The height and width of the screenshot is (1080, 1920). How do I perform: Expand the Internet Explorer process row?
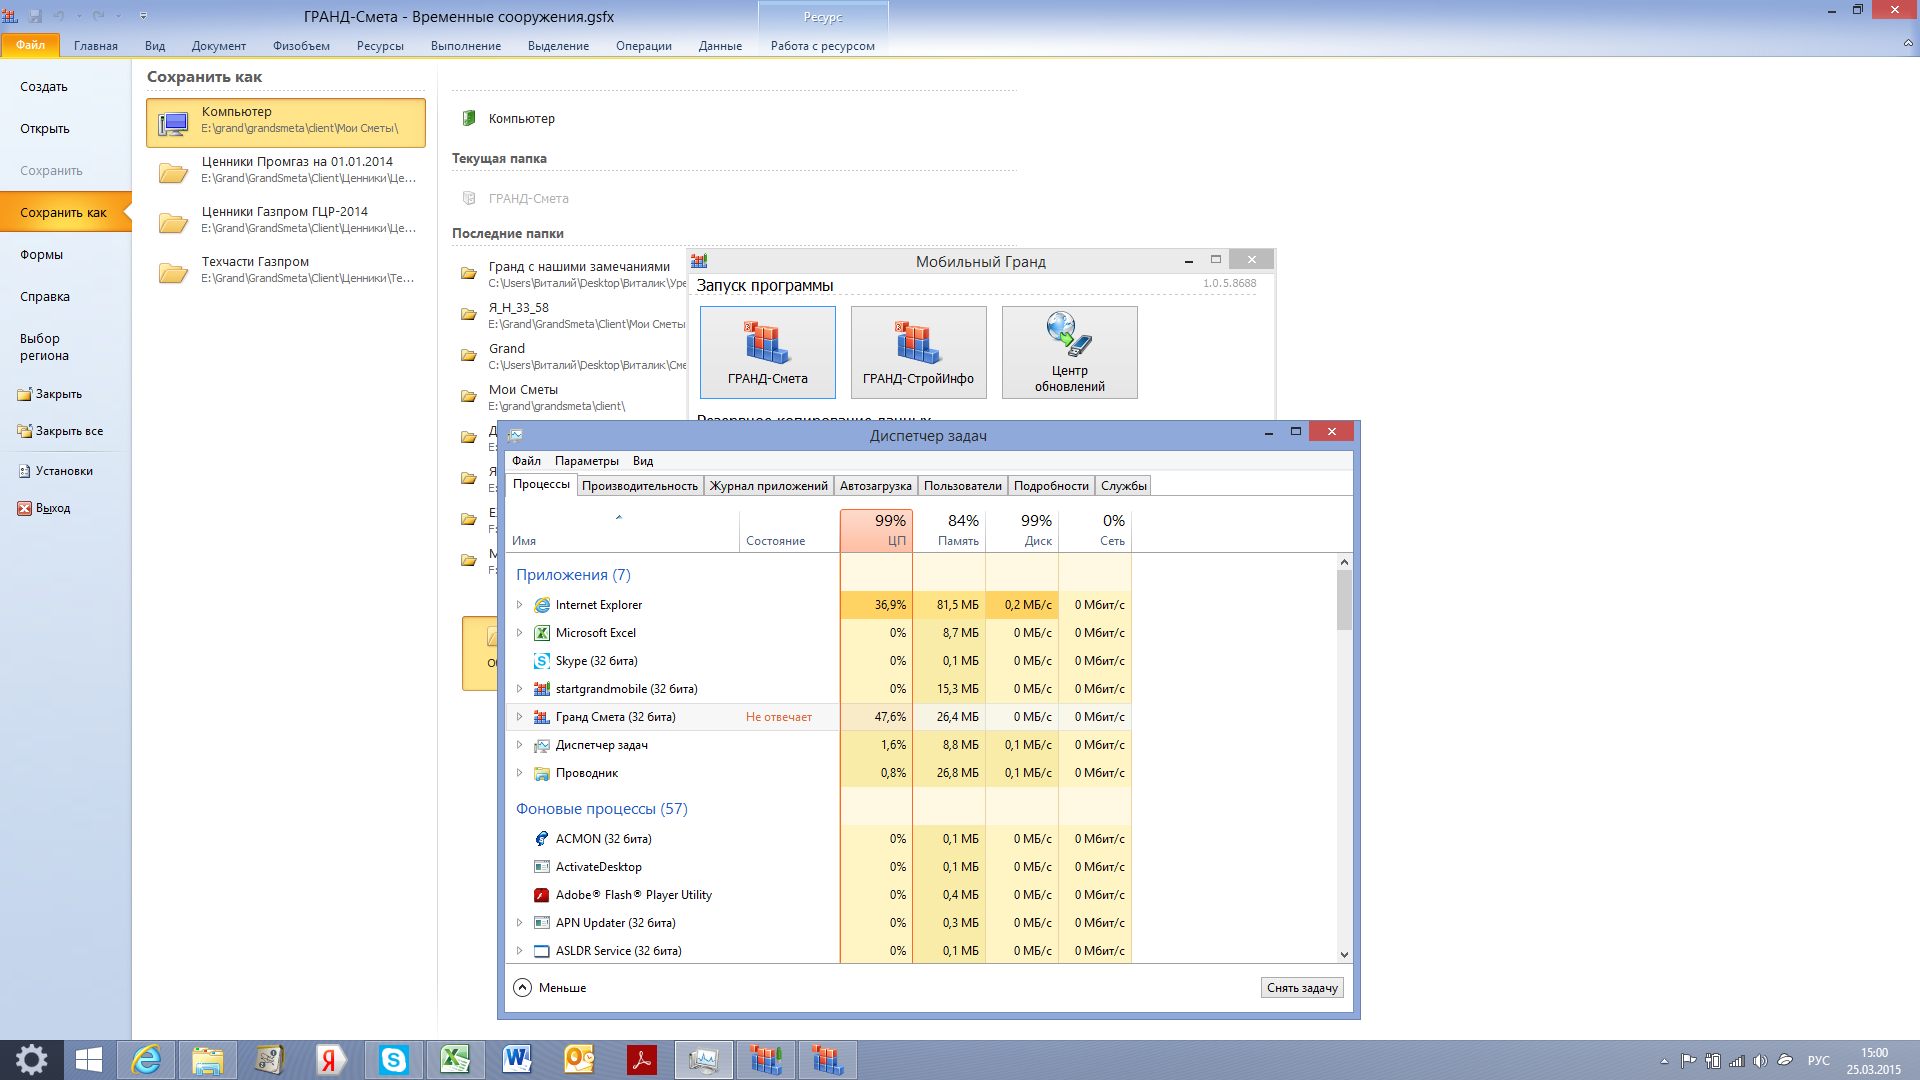[519, 605]
